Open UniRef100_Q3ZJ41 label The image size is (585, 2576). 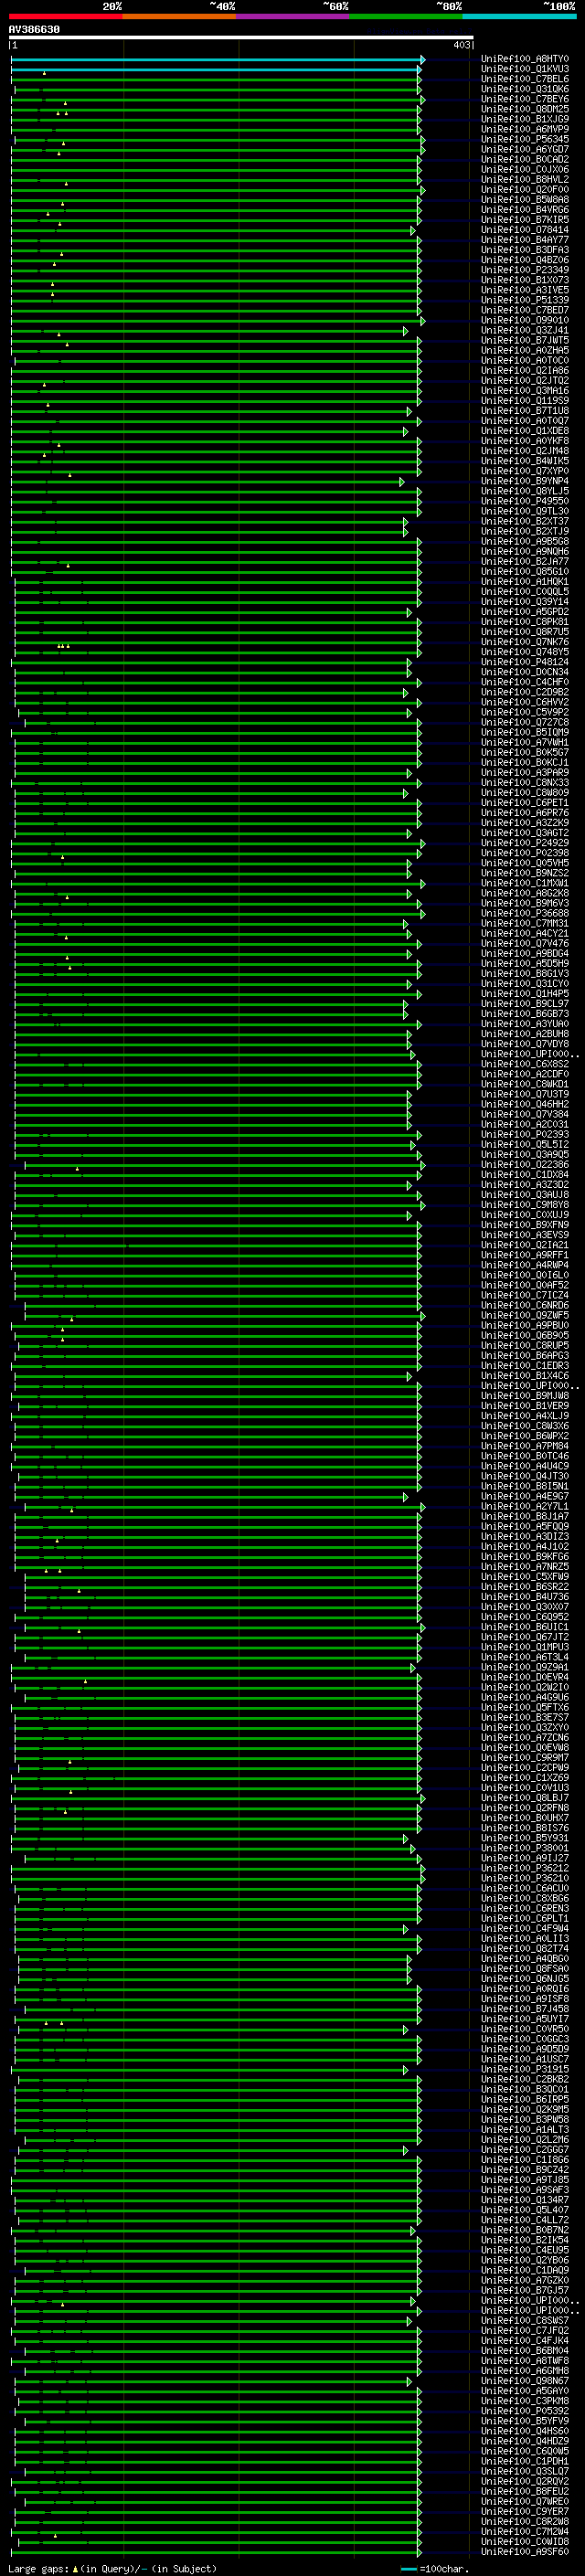[x=525, y=331]
